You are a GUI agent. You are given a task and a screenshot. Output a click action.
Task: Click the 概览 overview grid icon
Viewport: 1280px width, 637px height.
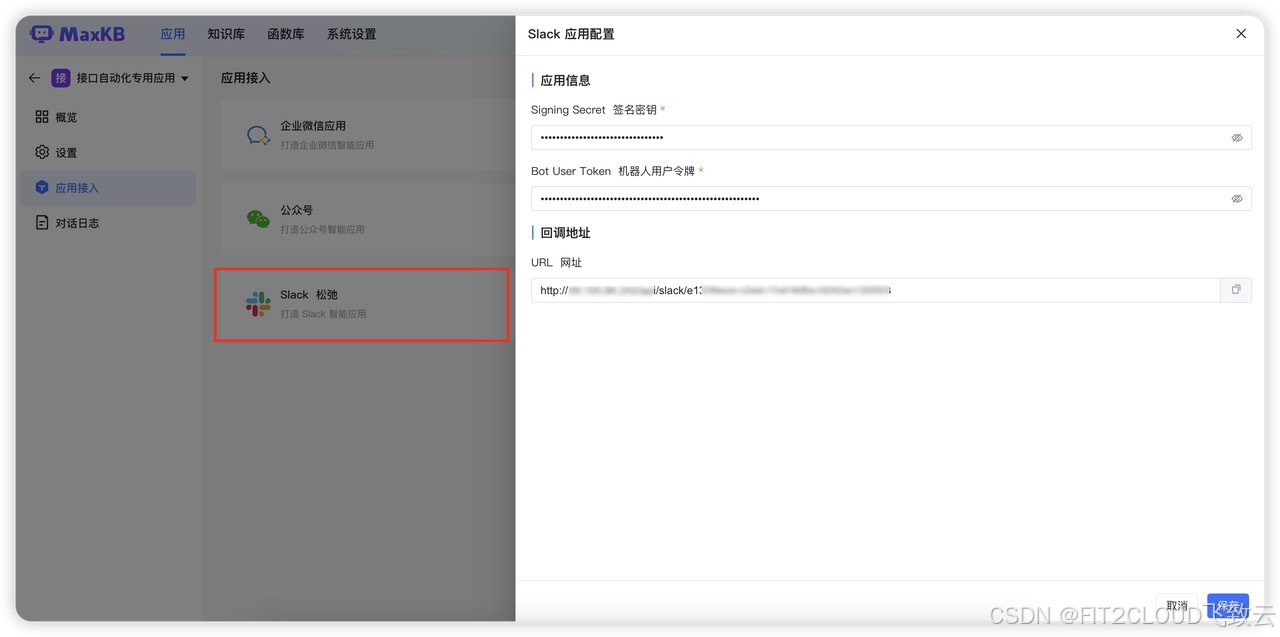[42, 117]
